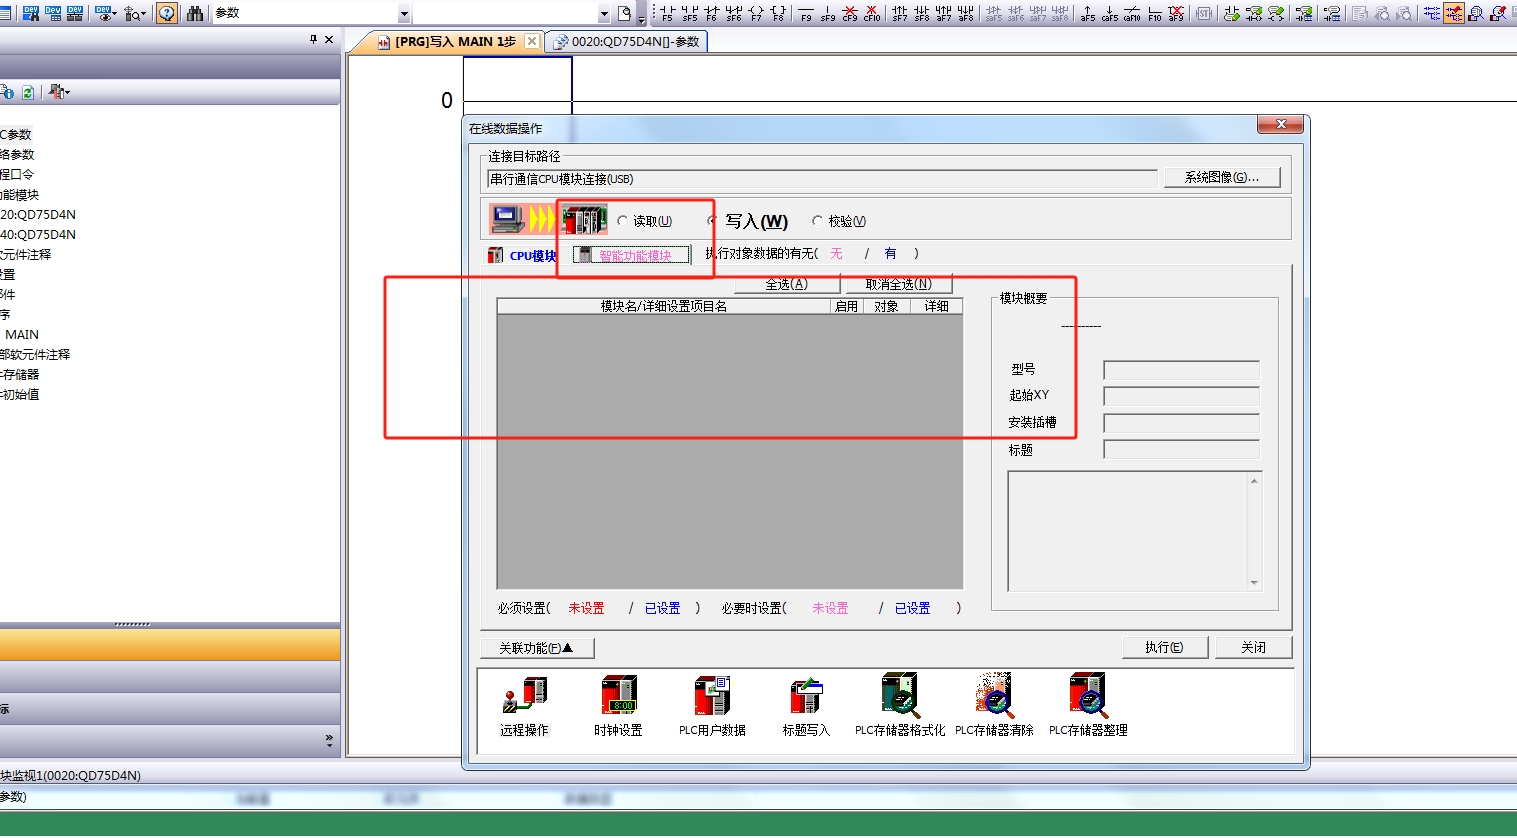1517x839 pixels.
Task: Expand the Related Functions (关联功能) button
Action: (537, 648)
